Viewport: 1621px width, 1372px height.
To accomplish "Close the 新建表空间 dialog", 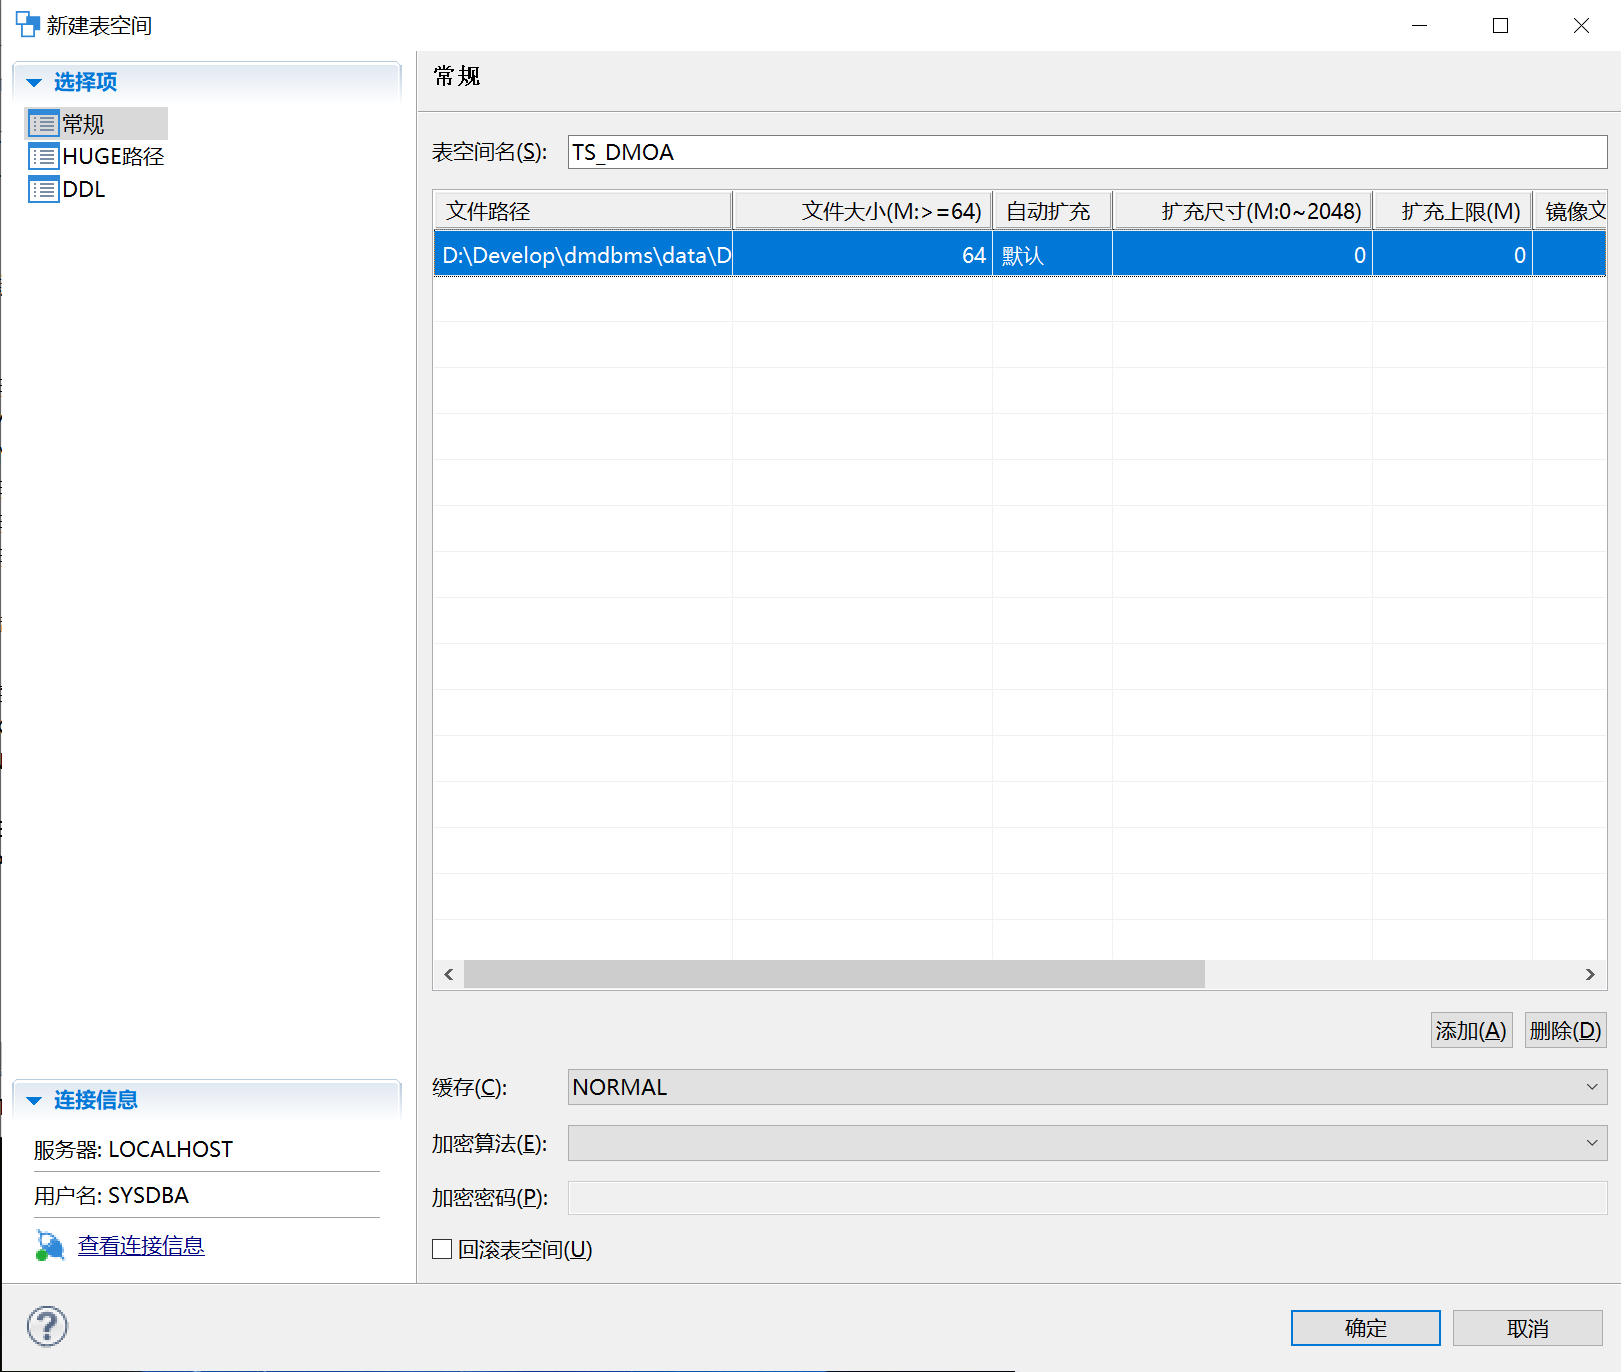I will tap(1581, 25).
